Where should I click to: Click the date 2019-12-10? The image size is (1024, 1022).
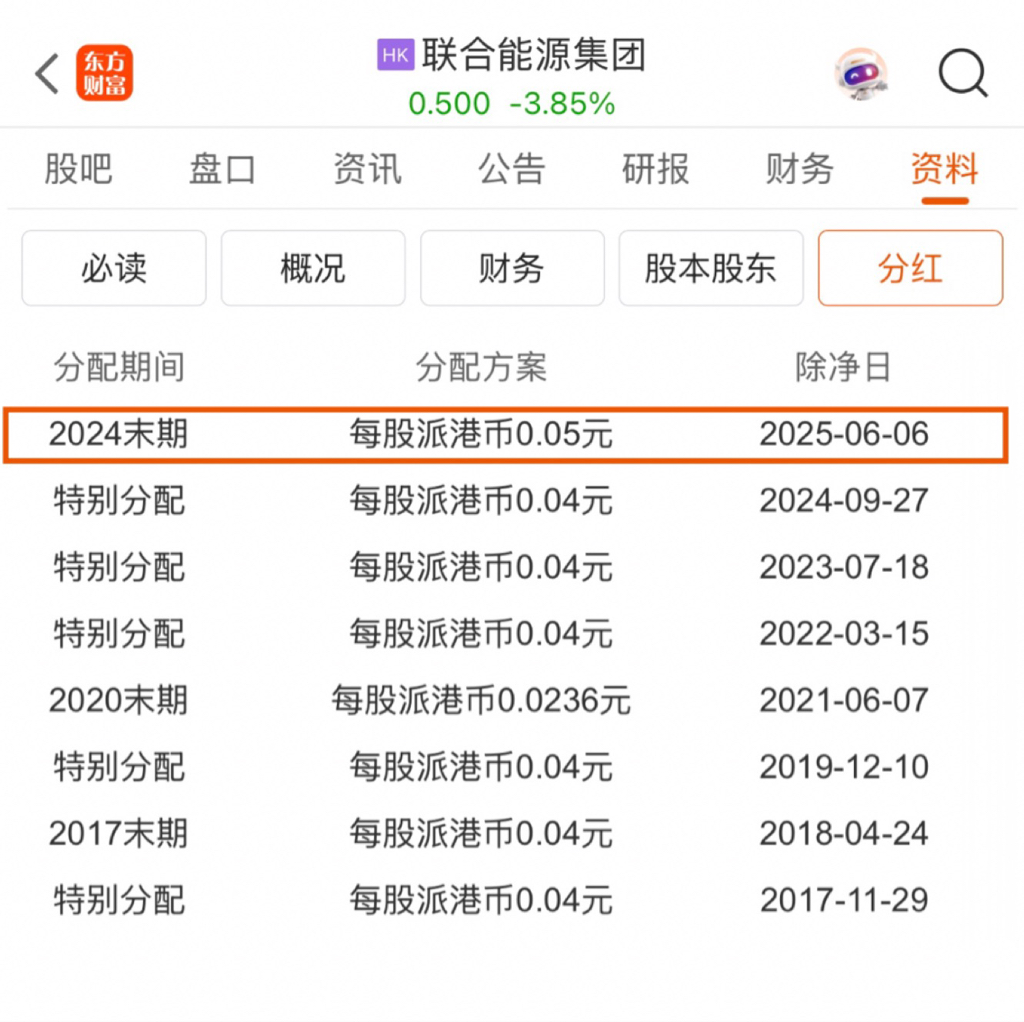(844, 767)
